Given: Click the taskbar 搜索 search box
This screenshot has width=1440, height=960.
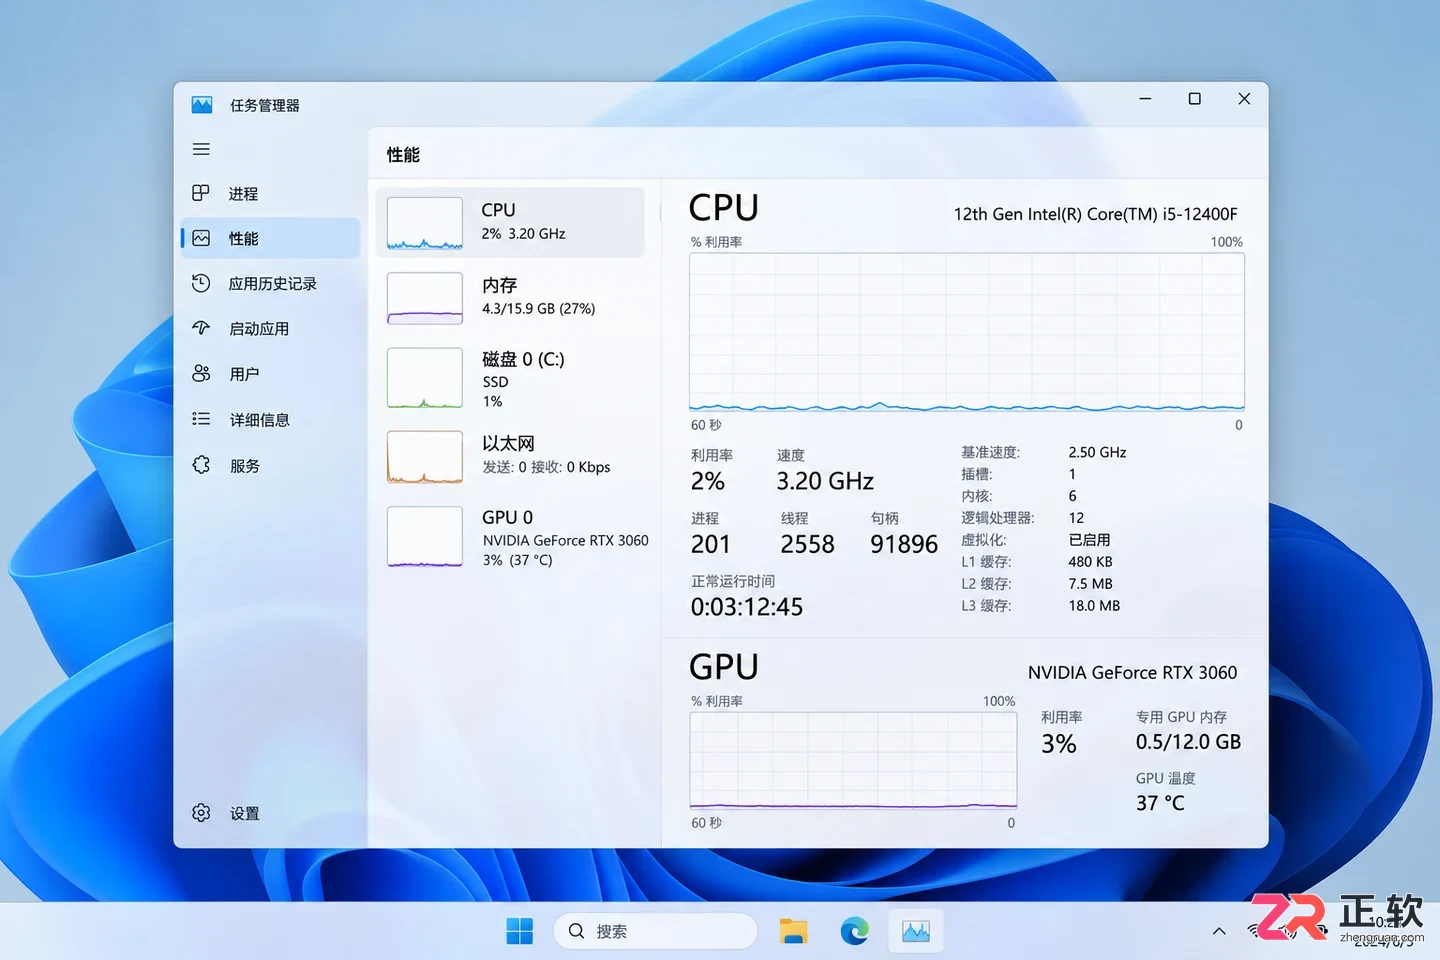Looking at the screenshot, I should [x=655, y=931].
